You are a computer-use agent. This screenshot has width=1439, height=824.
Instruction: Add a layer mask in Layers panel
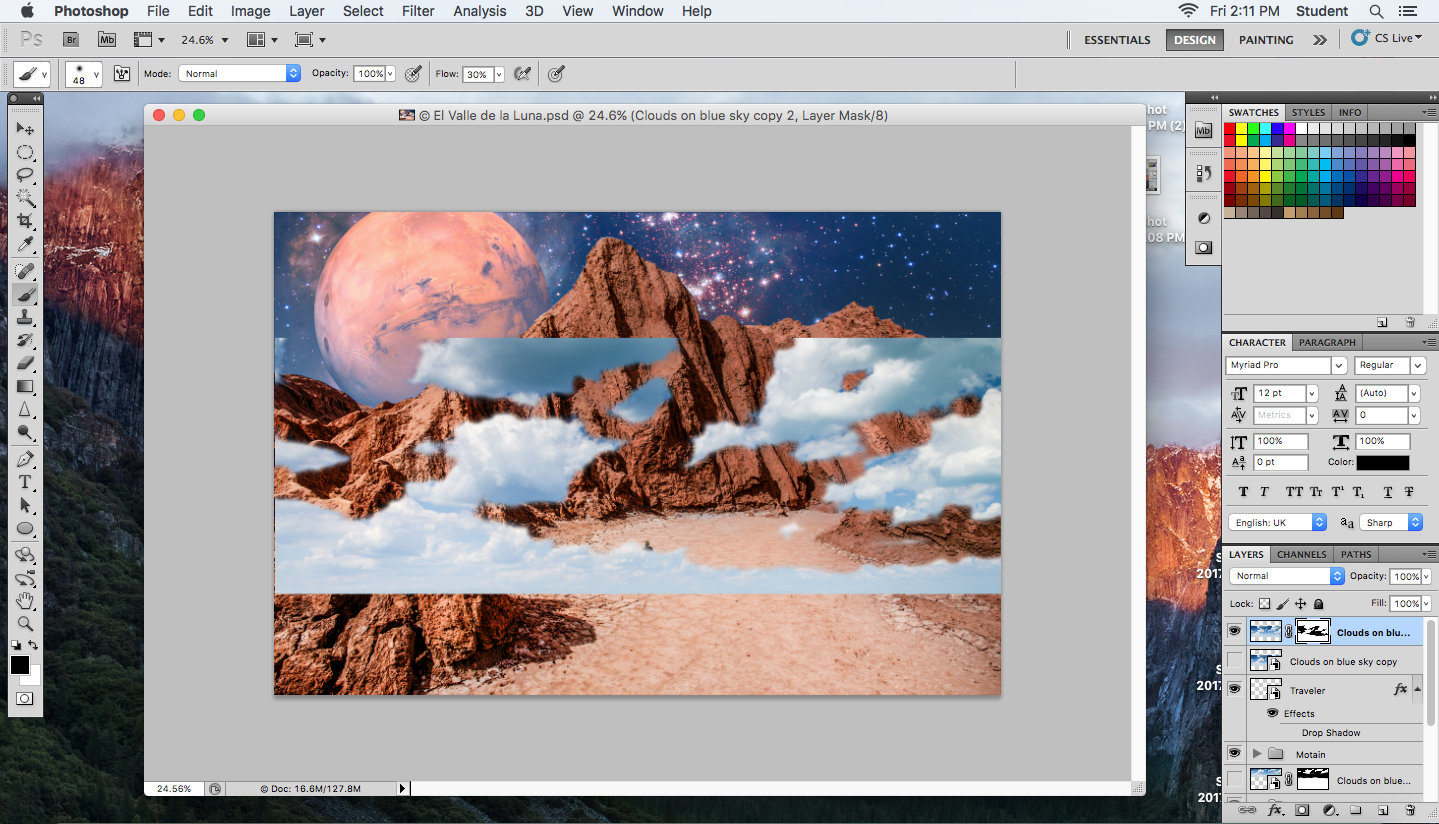click(1302, 810)
